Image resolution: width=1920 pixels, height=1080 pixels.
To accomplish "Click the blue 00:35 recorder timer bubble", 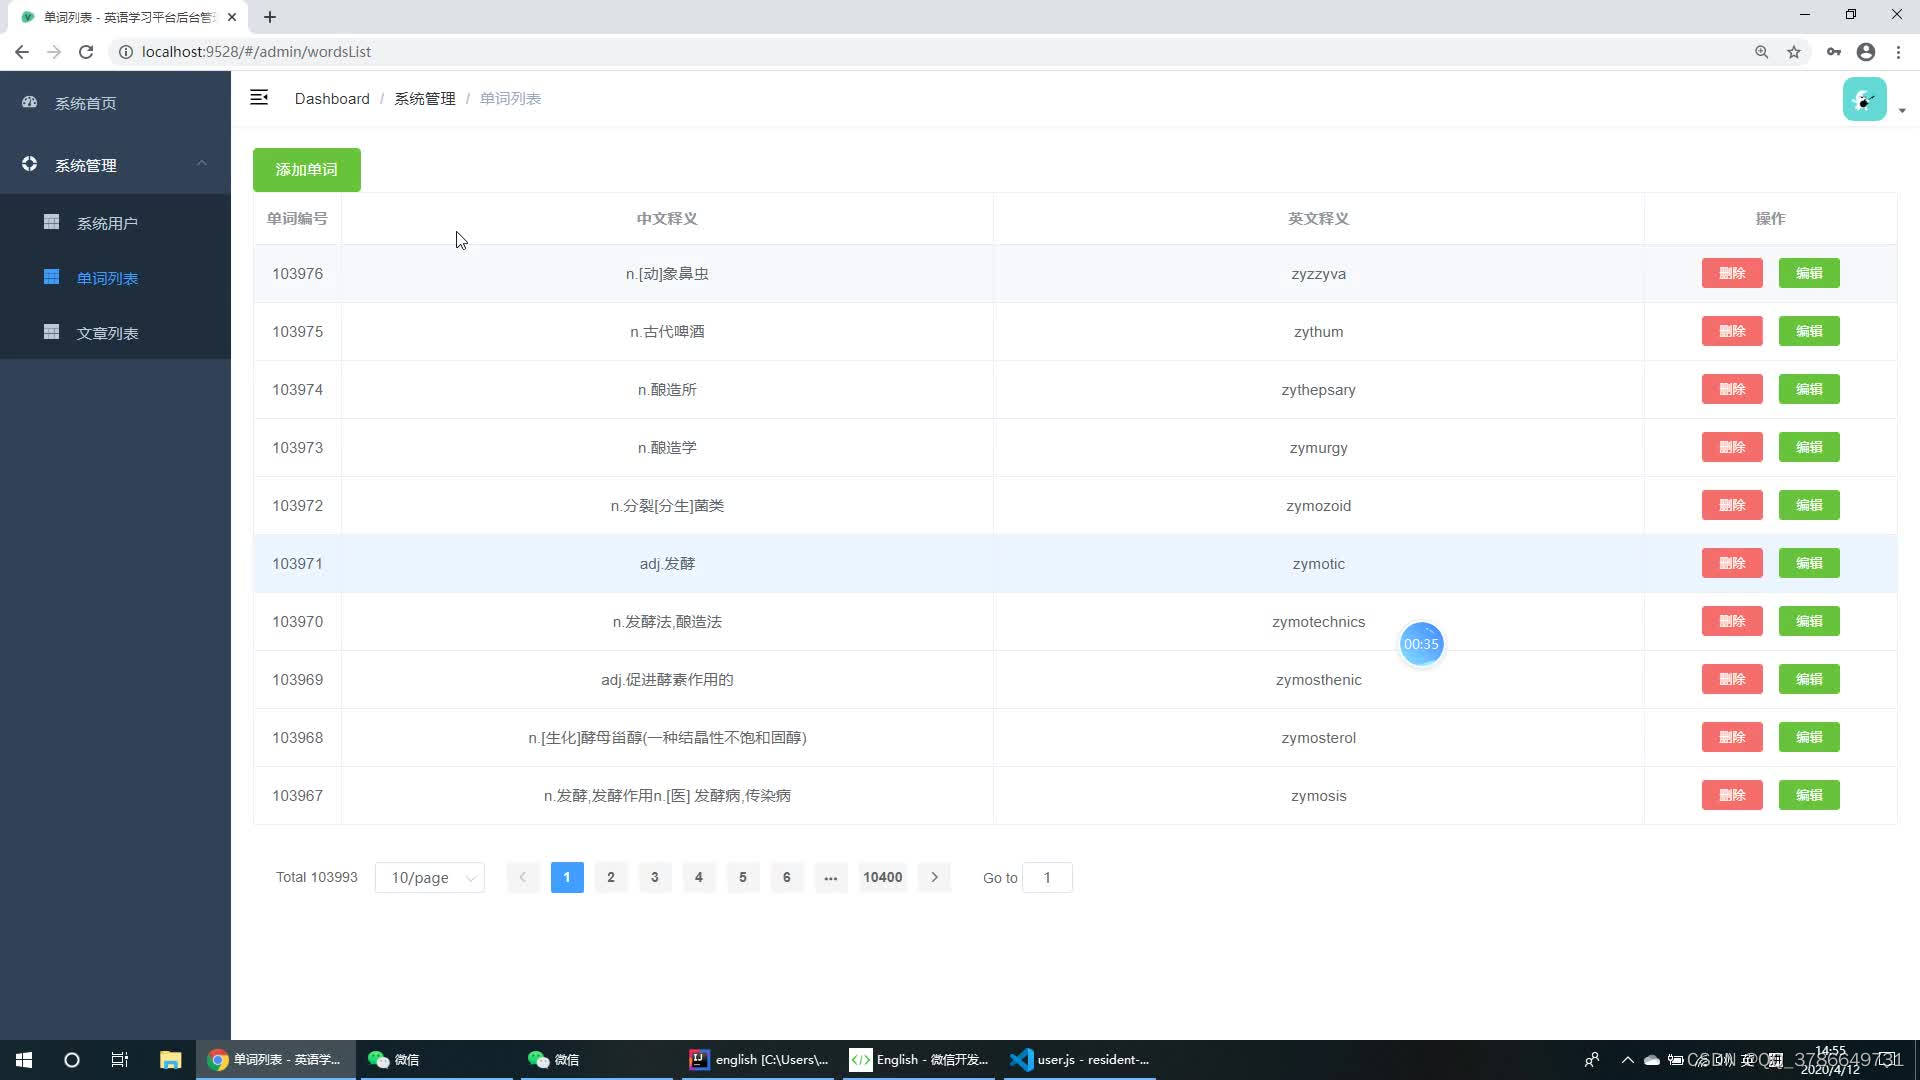I will tap(1421, 644).
